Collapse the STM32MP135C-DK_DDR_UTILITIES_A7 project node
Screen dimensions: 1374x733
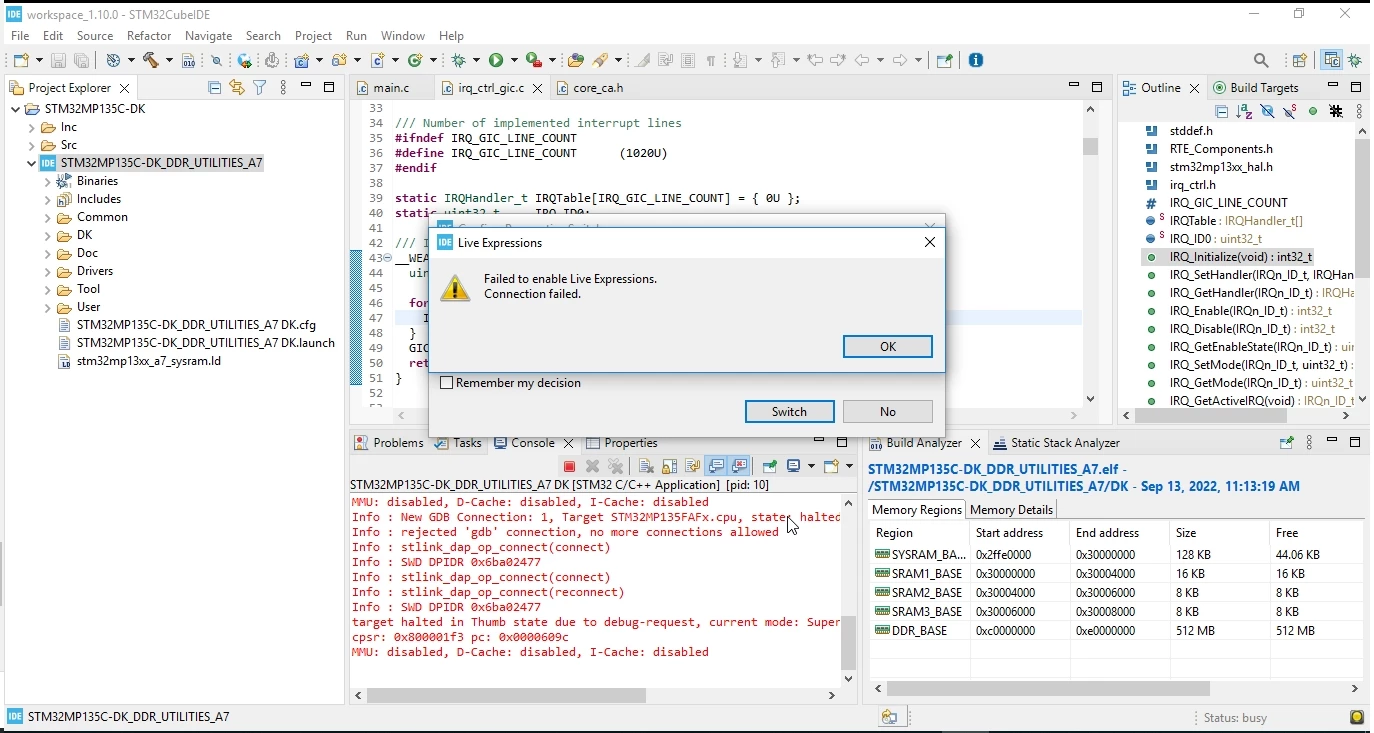click(31, 163)
